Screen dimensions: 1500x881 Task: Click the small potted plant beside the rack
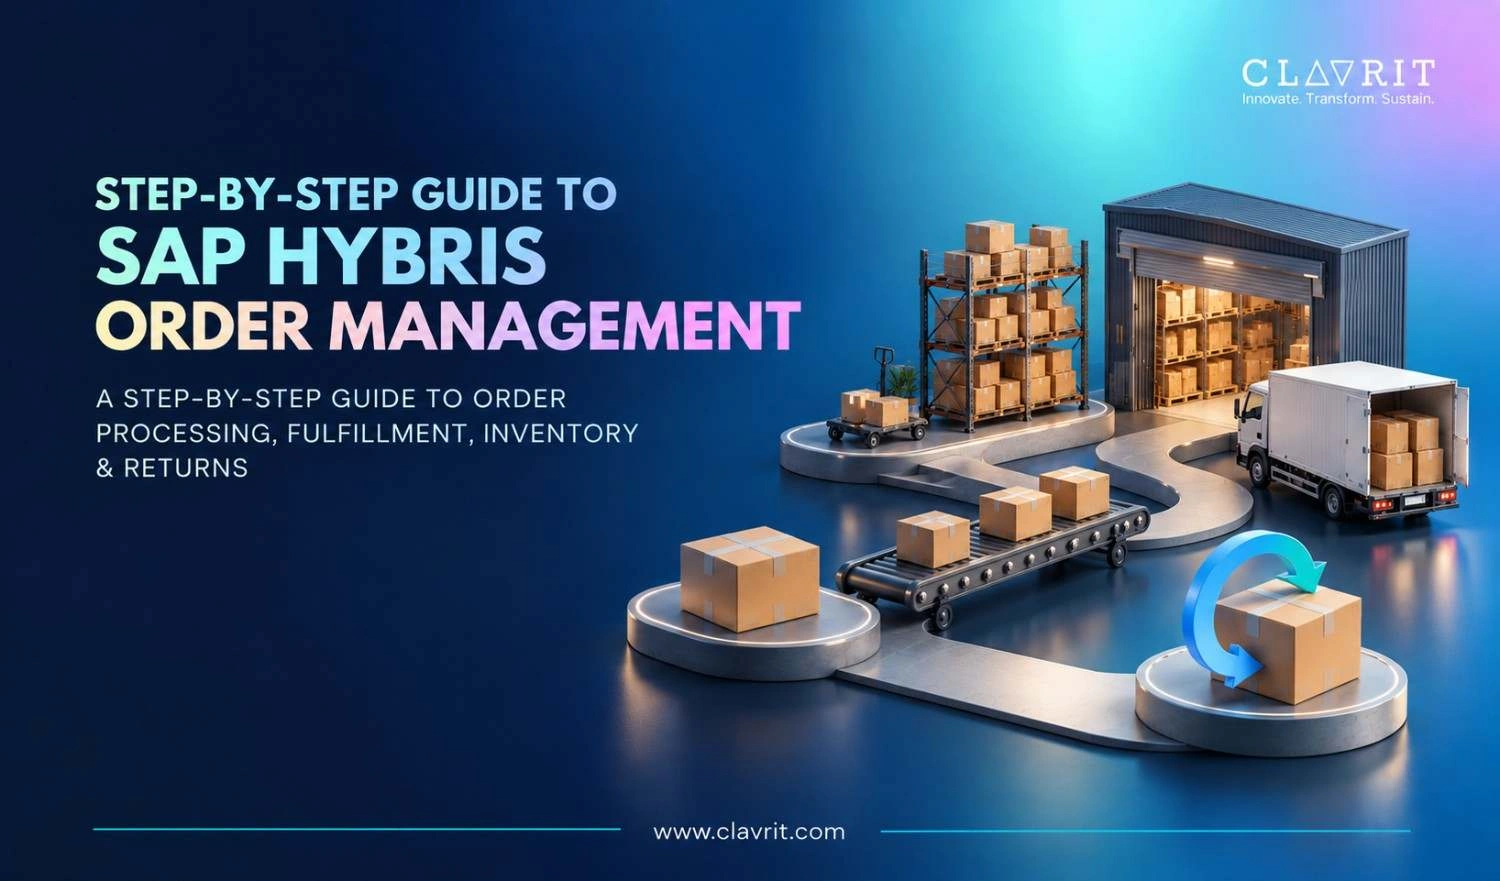[904, 382]
